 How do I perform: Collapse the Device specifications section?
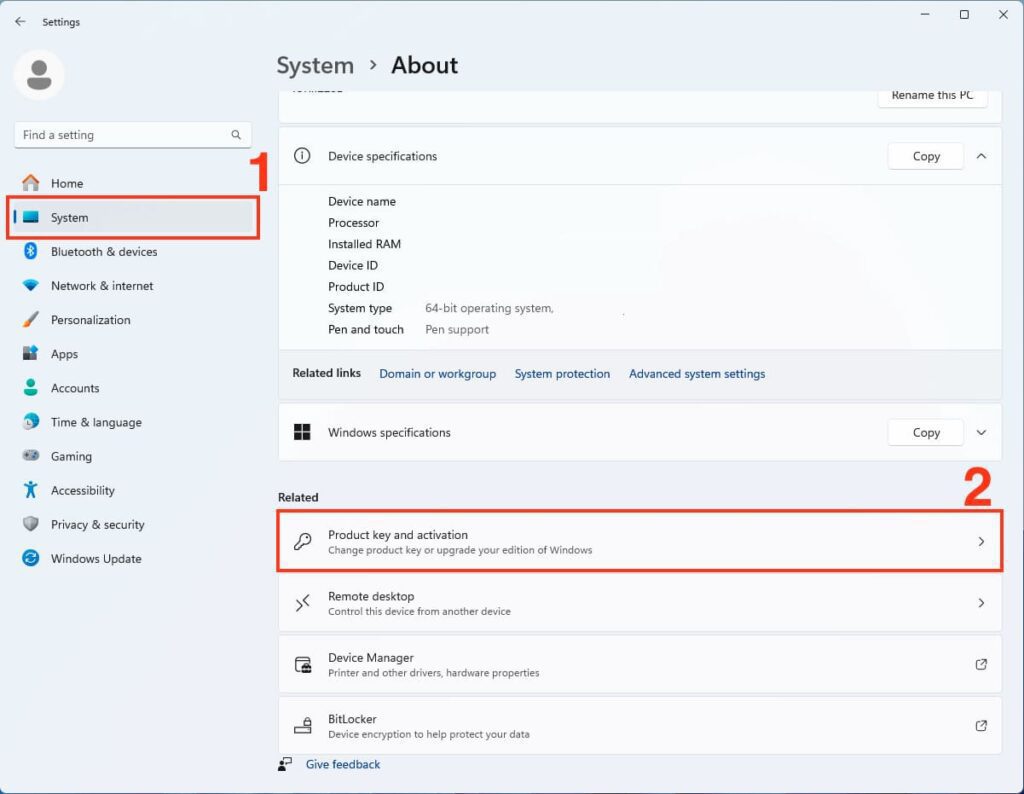(981, 156)
